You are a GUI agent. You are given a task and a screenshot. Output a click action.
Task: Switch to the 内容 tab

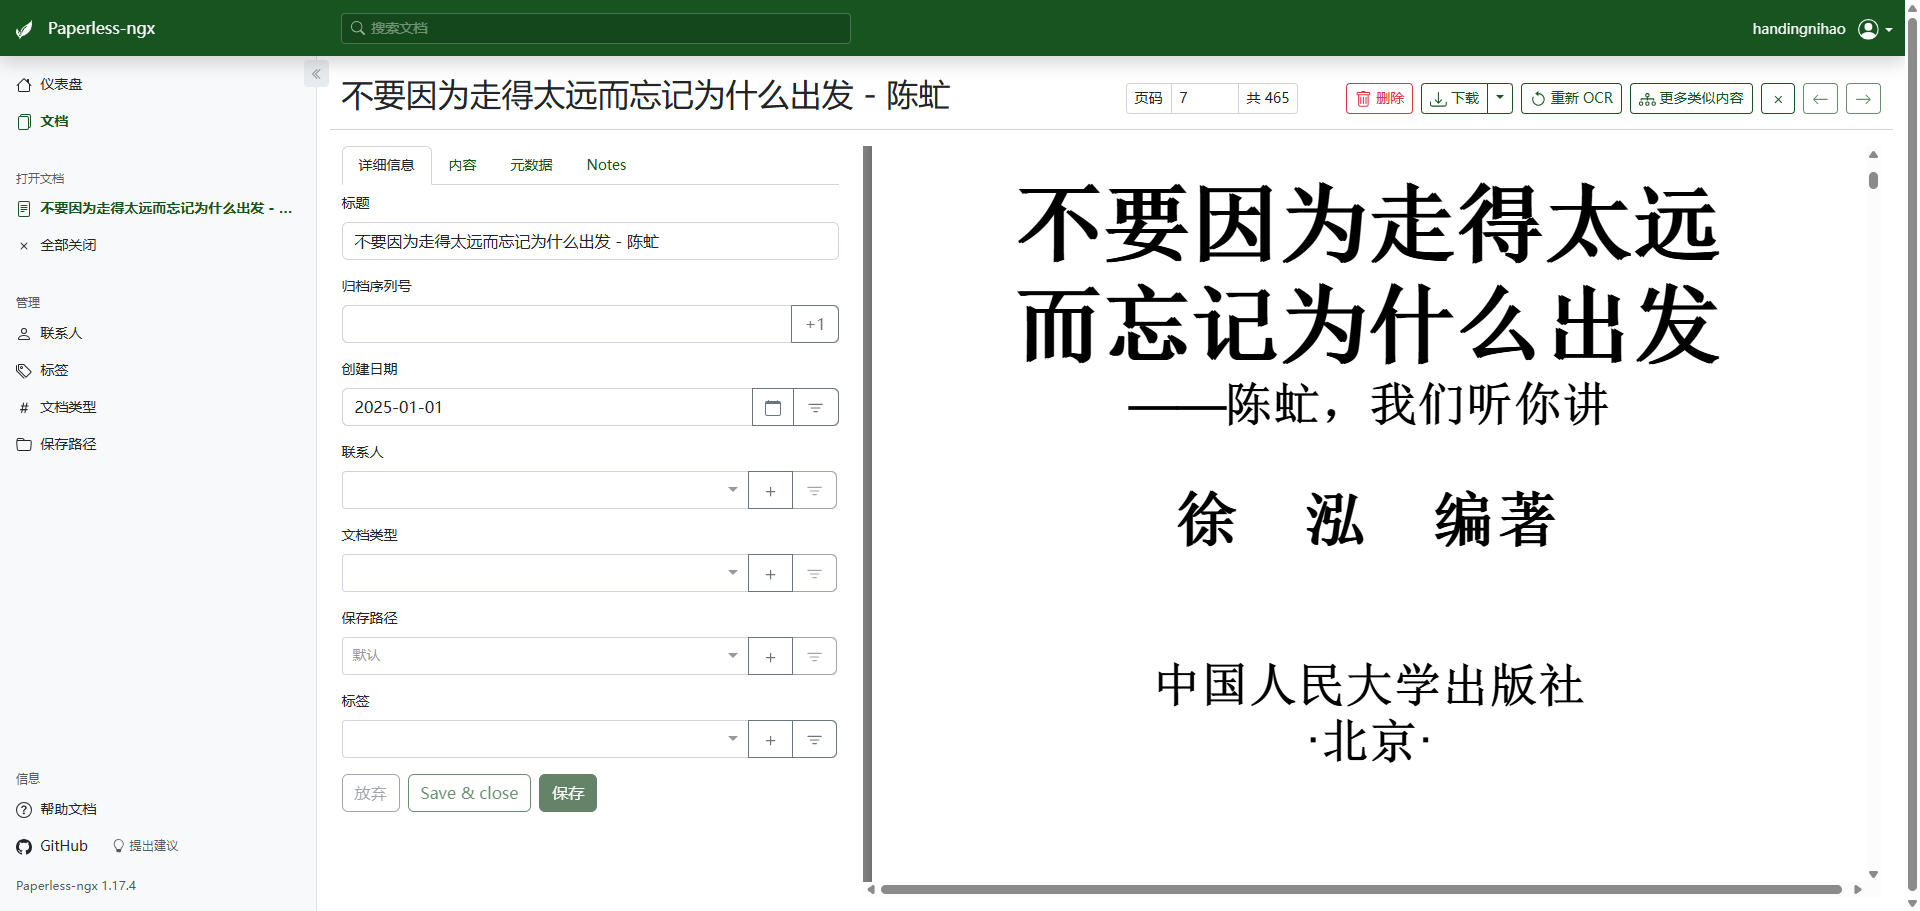coord(462,165)
